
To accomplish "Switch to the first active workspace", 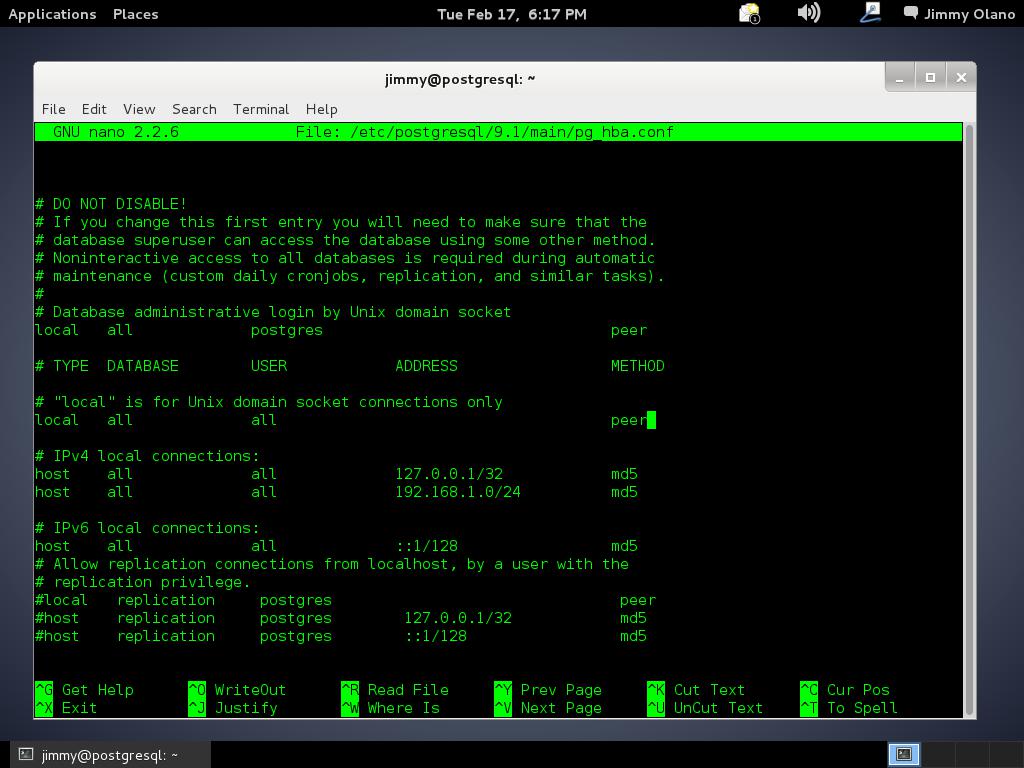I will 903,754.
